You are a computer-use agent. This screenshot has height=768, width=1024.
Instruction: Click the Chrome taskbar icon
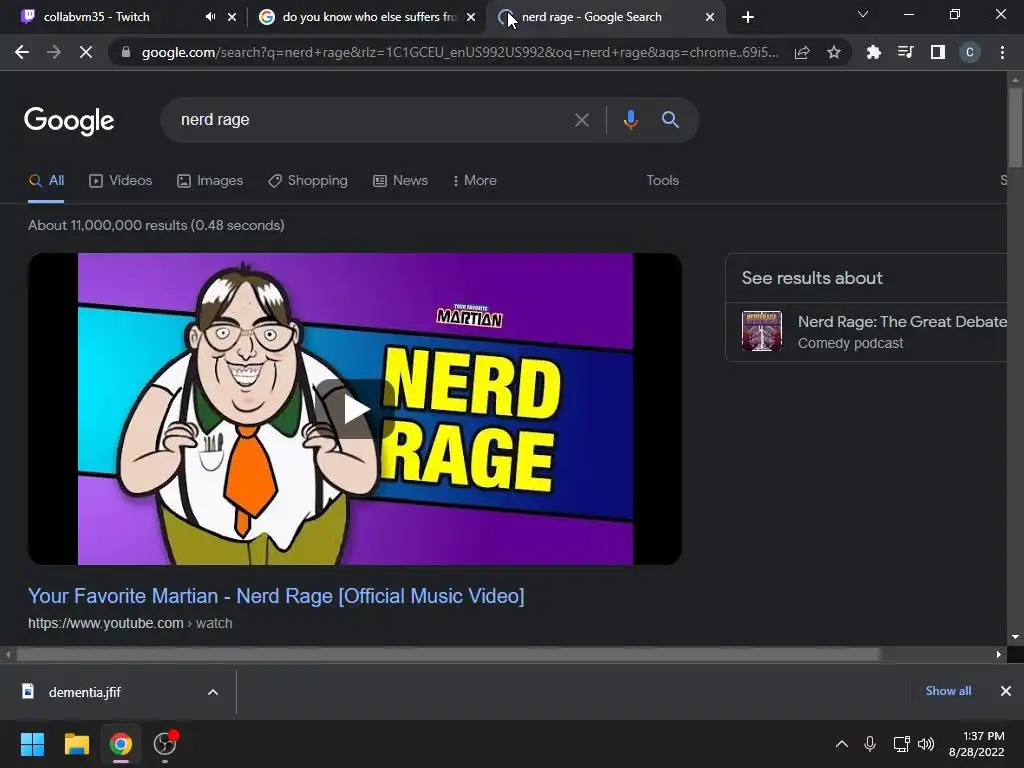(x=120, y=744)
